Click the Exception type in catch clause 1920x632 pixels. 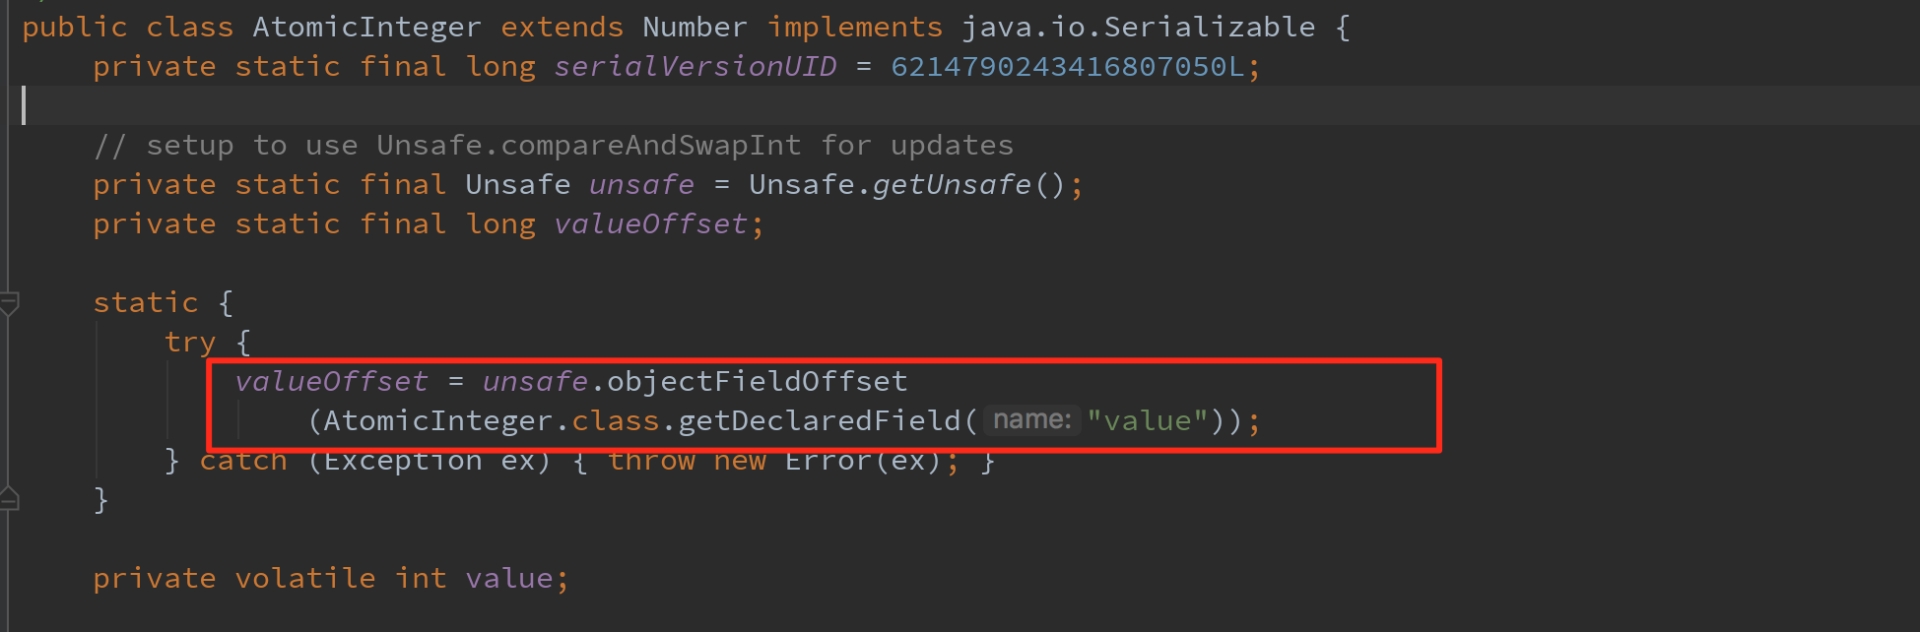[x=401, y=461]
